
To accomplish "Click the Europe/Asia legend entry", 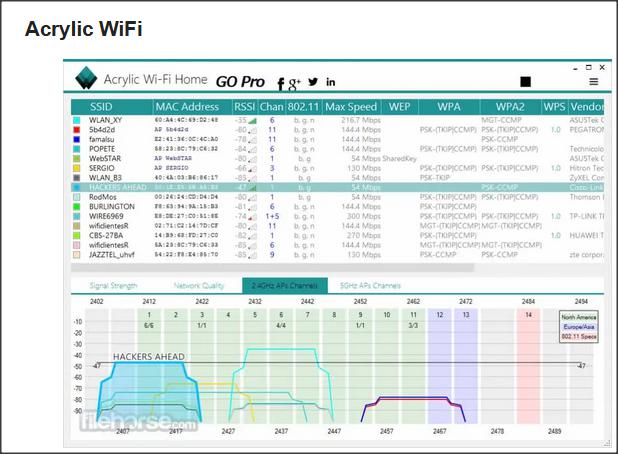I will 579,327.
